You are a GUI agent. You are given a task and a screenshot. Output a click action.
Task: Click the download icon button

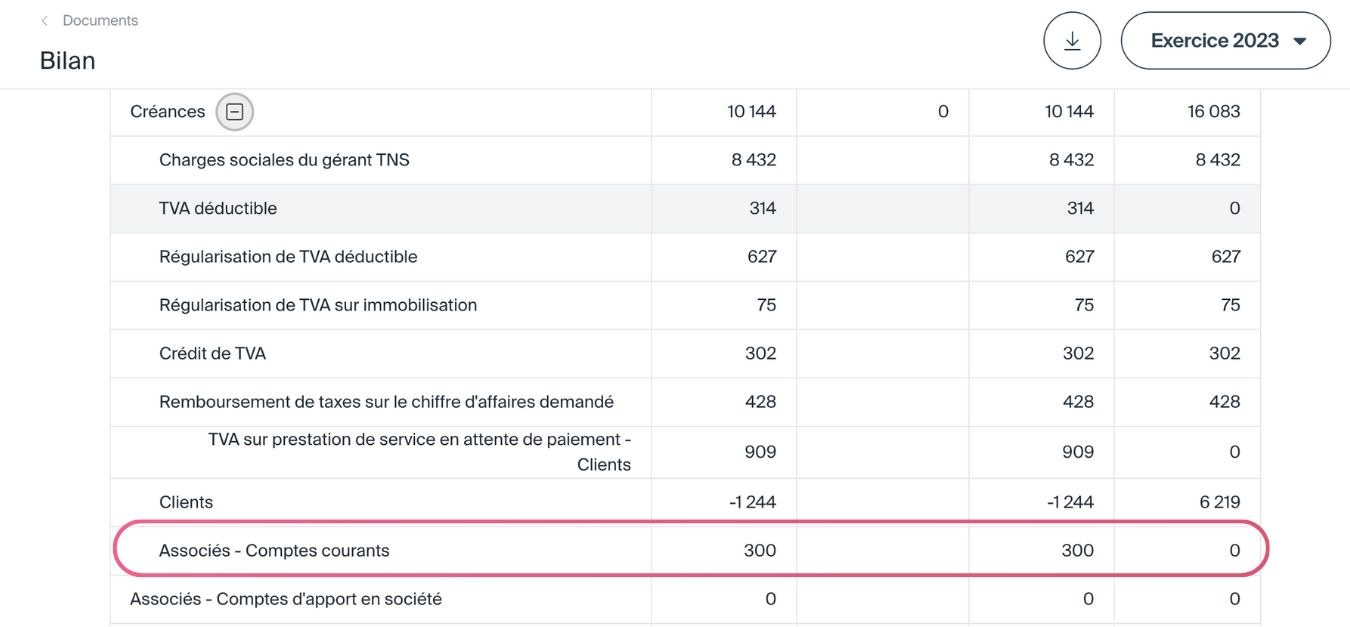pyautogui.click(x=1072, y=41)
